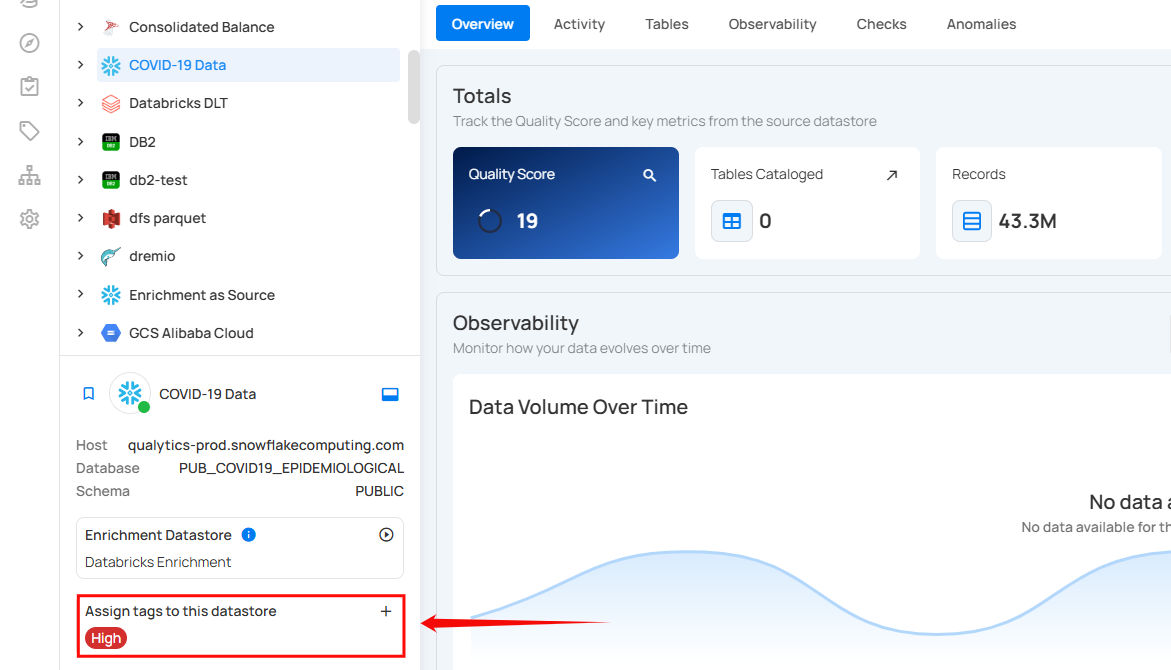Screen dimensions: 1171x670
Task: Open the Tags icon in left sidebar
Action: tap(29, 131)
